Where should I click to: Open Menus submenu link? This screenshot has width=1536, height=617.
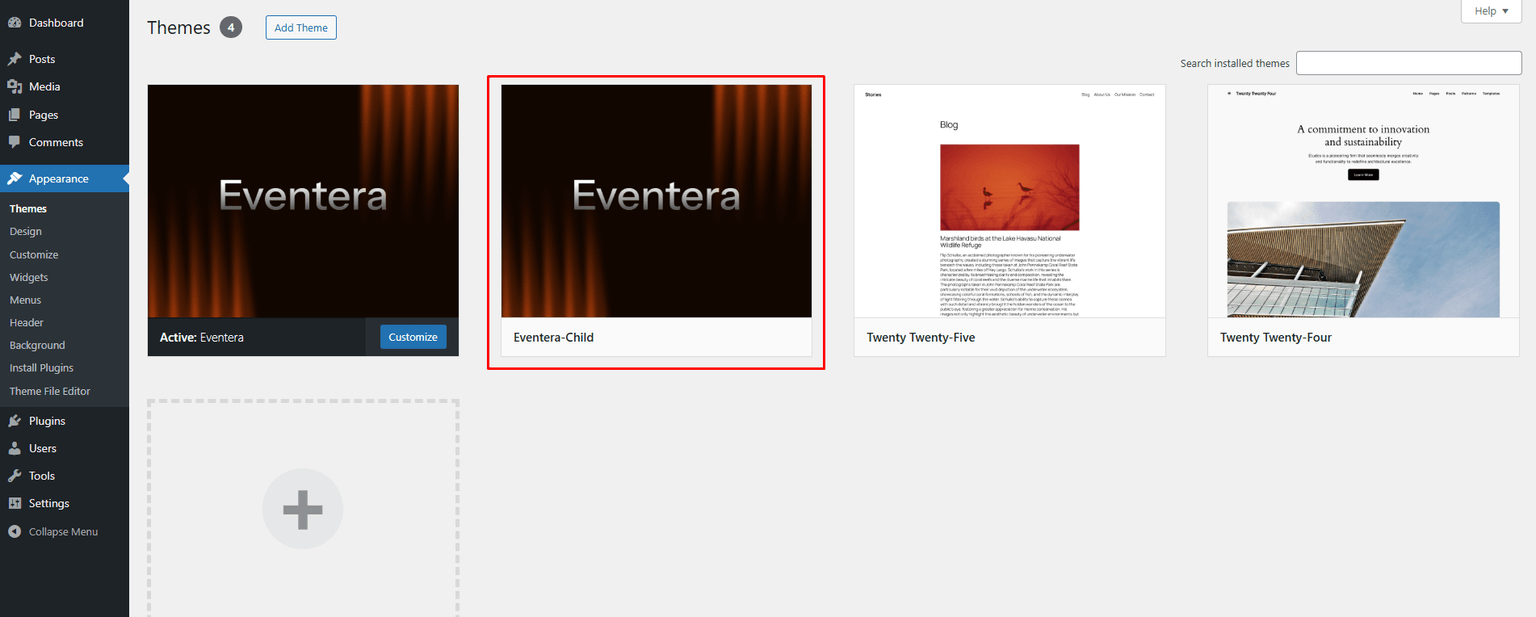click(x=25, y=300)
